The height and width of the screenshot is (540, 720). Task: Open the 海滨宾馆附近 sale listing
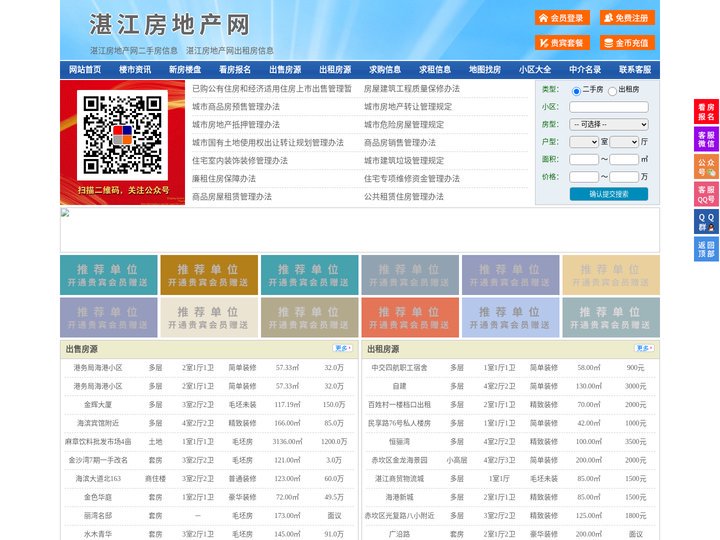tap(98, 423)
